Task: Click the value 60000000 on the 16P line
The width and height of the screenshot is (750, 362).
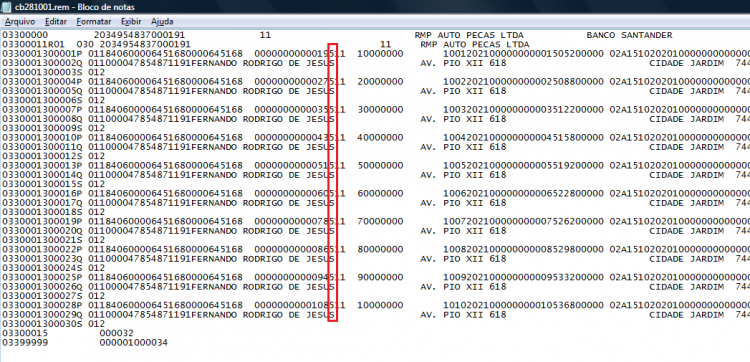Action: [x=380, y=193]
